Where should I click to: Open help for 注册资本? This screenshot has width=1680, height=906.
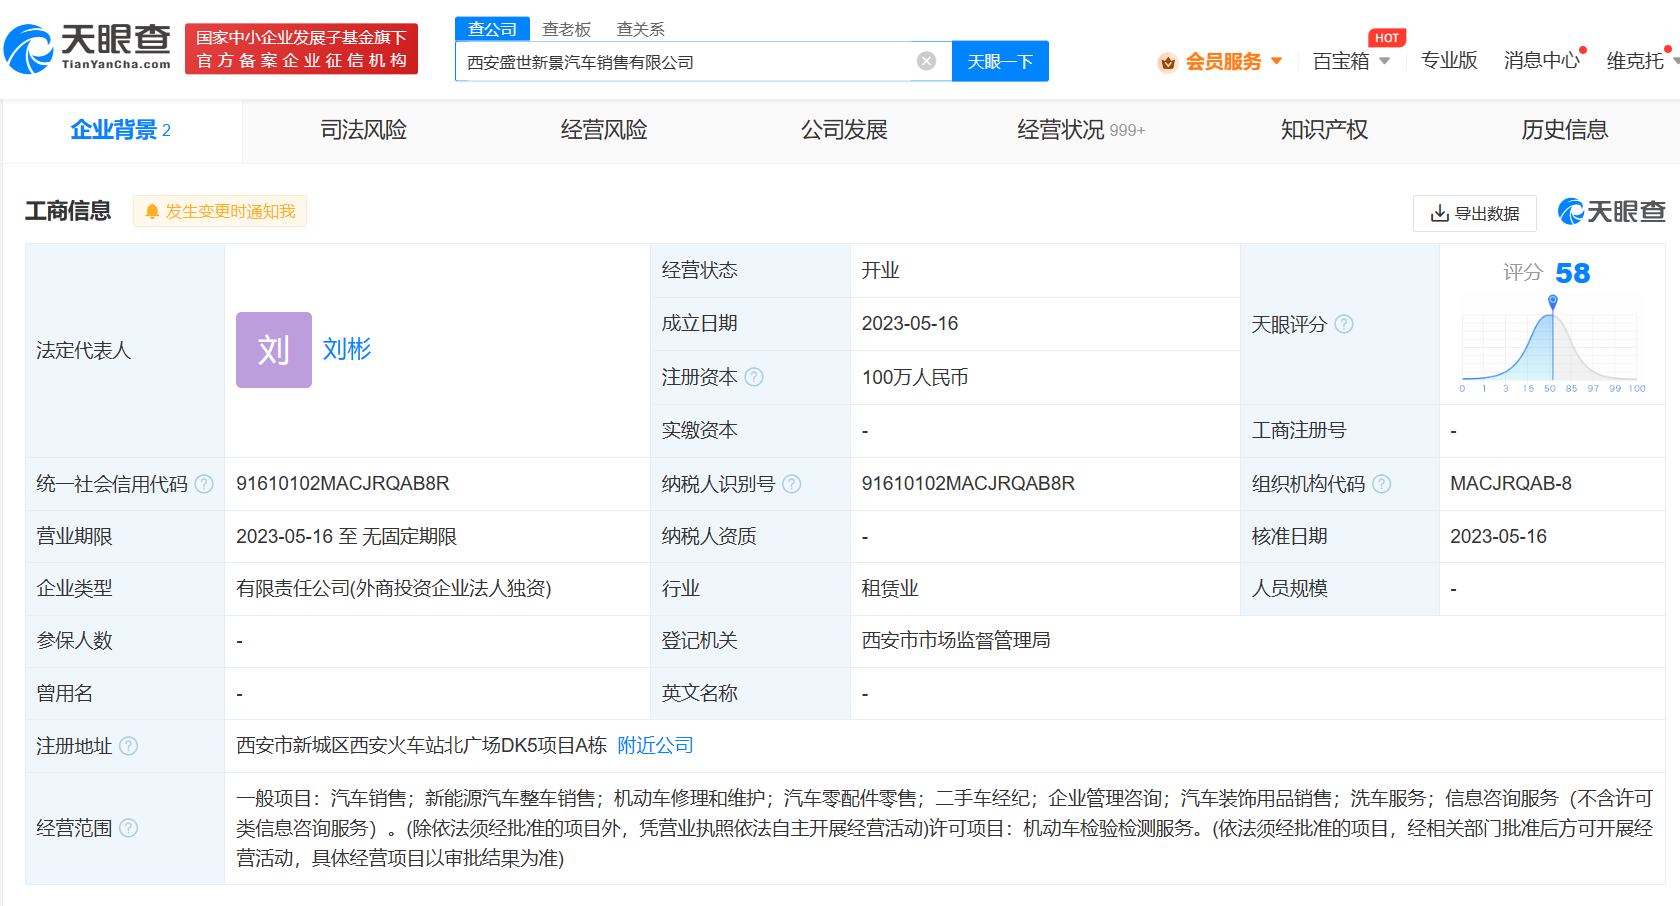[754, 377]
